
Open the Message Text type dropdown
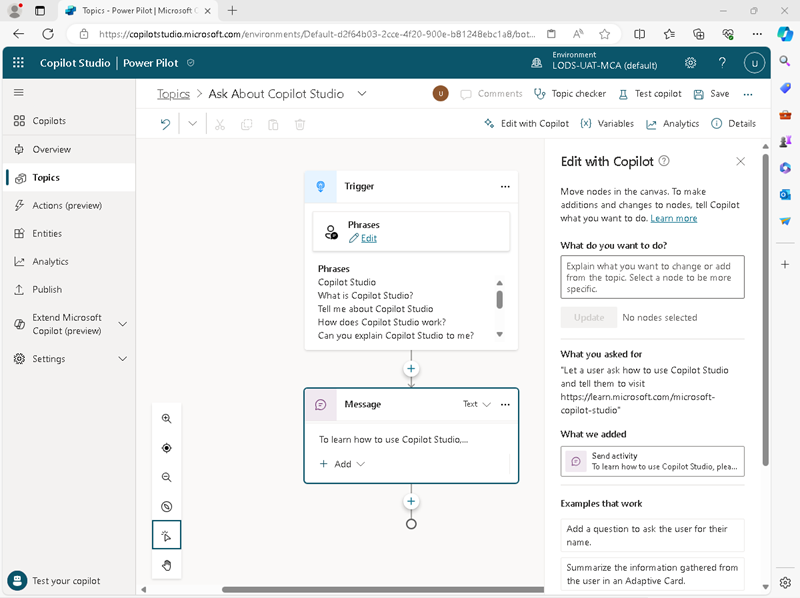point(477,404)
